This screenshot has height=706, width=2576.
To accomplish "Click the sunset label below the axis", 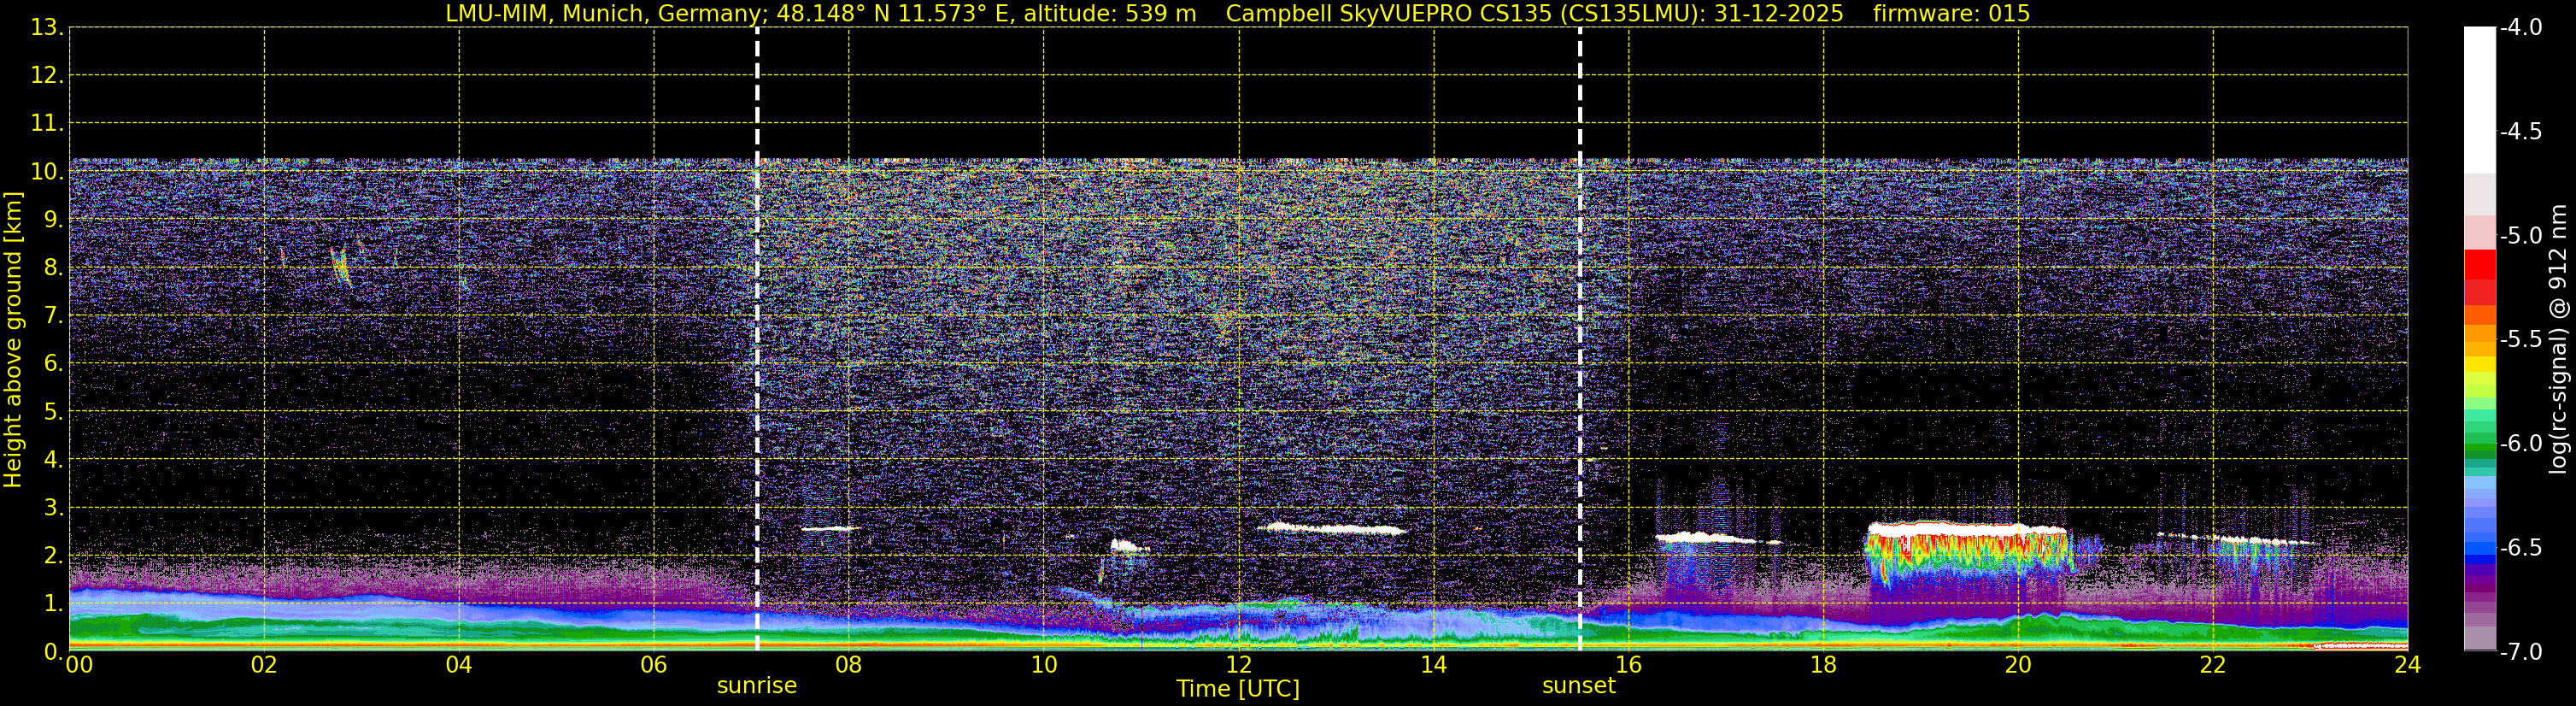I will pyautogui.click(x=1579, y=686).
